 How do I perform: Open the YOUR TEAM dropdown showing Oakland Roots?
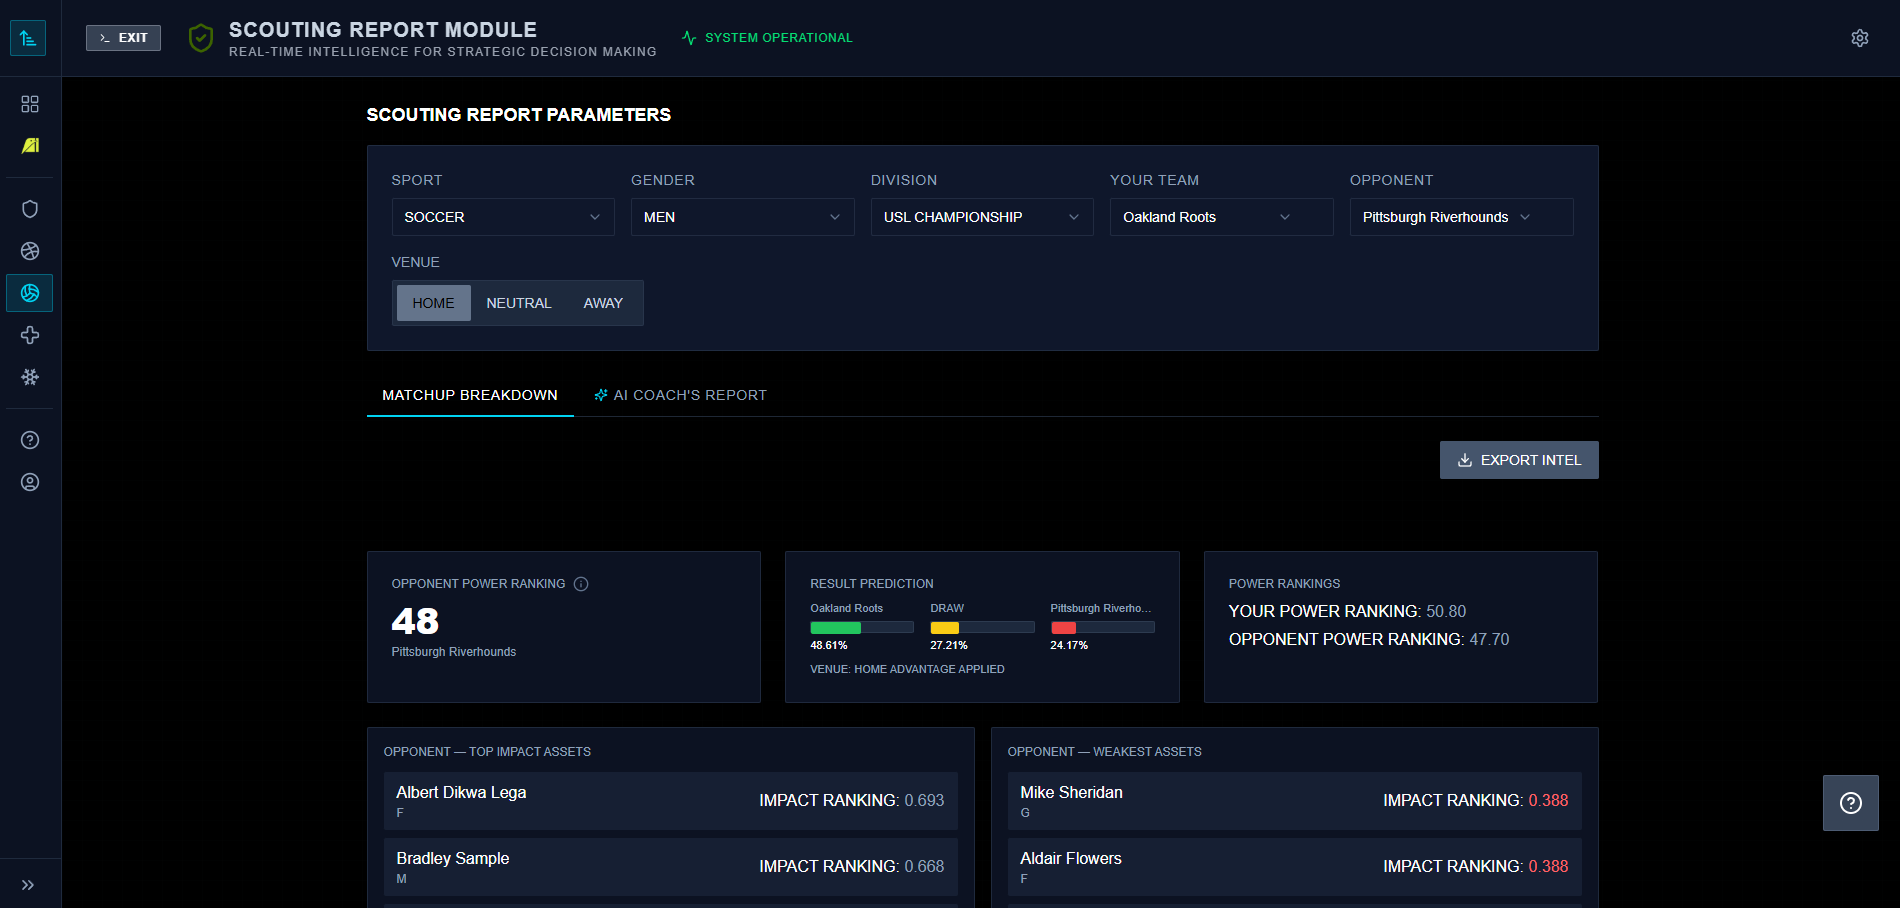pyautogui.click(x=1221, y=217)
